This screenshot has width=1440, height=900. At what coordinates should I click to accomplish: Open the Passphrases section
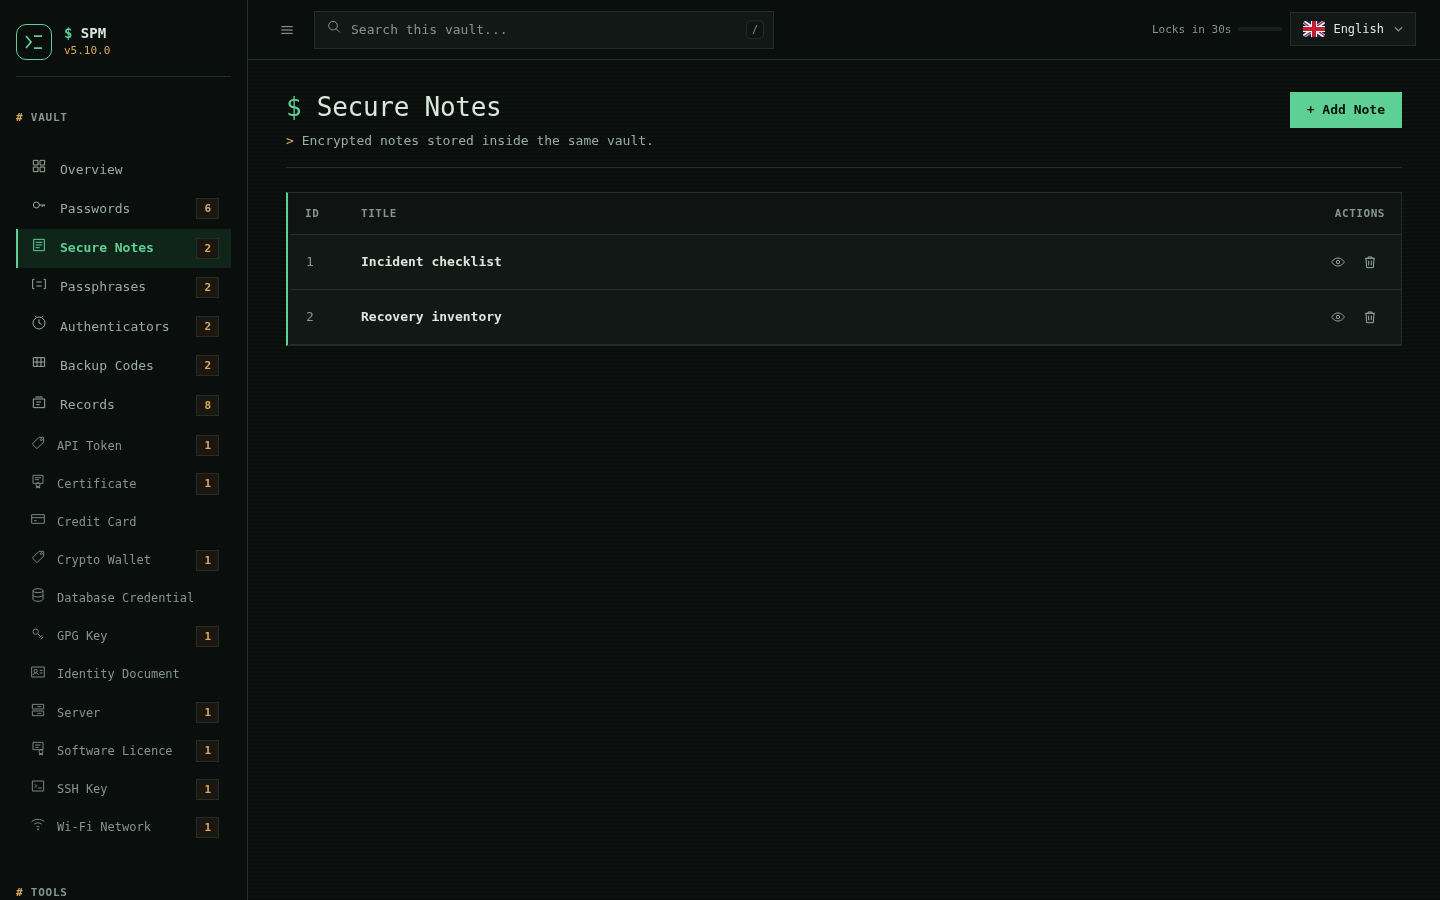coord(124,287)
